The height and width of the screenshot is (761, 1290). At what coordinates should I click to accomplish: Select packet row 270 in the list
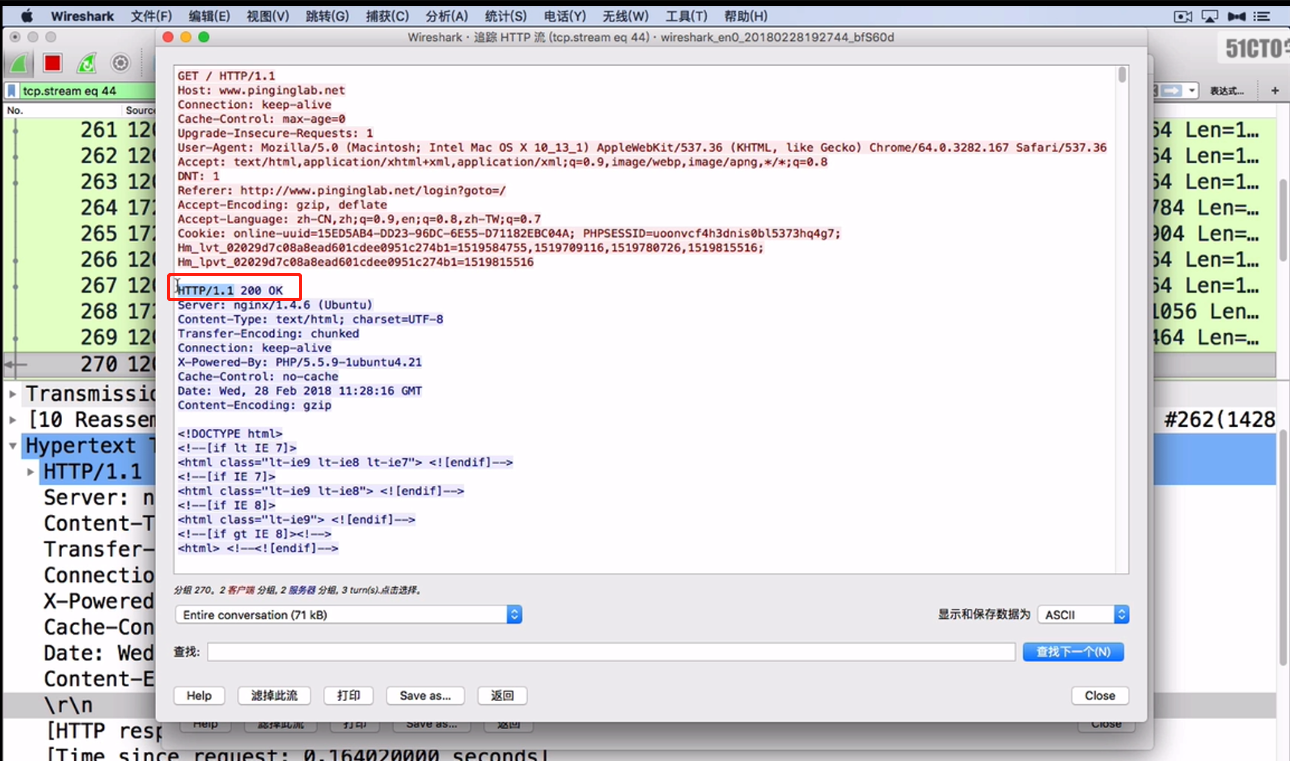[x=80, y=363]
